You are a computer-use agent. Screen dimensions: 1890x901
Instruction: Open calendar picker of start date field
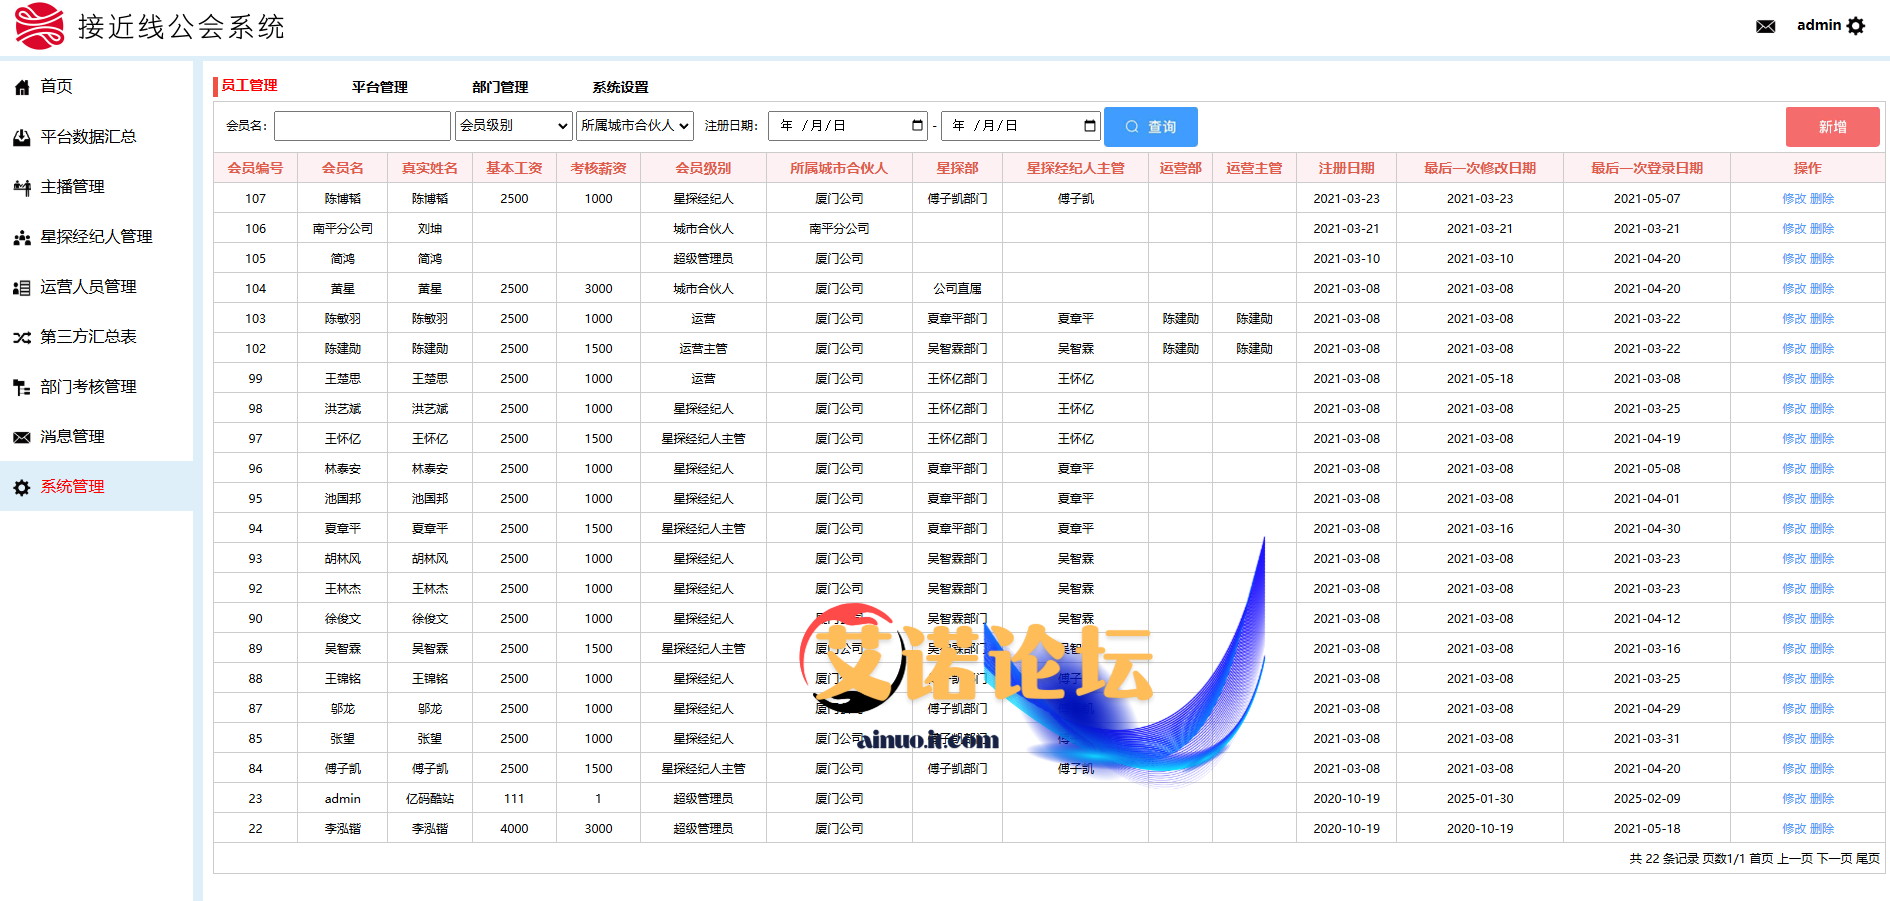click(917, 125)
